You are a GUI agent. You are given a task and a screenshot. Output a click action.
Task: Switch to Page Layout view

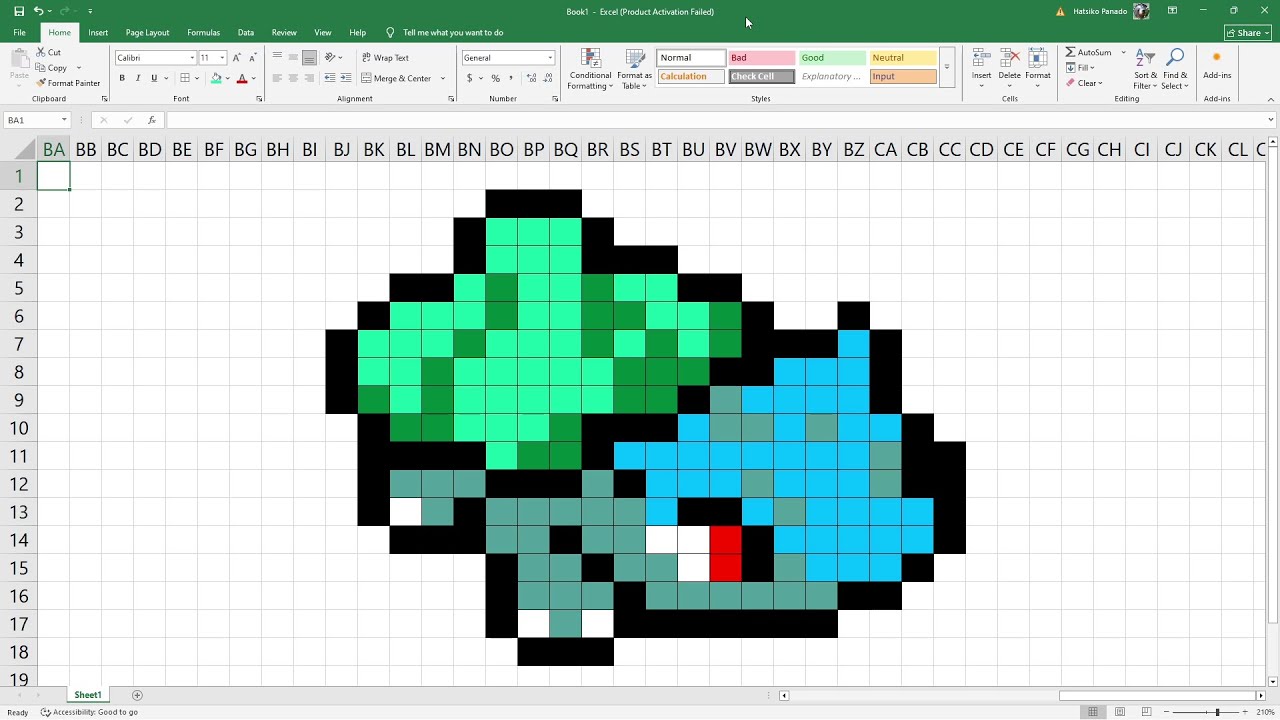point(1120,712)
